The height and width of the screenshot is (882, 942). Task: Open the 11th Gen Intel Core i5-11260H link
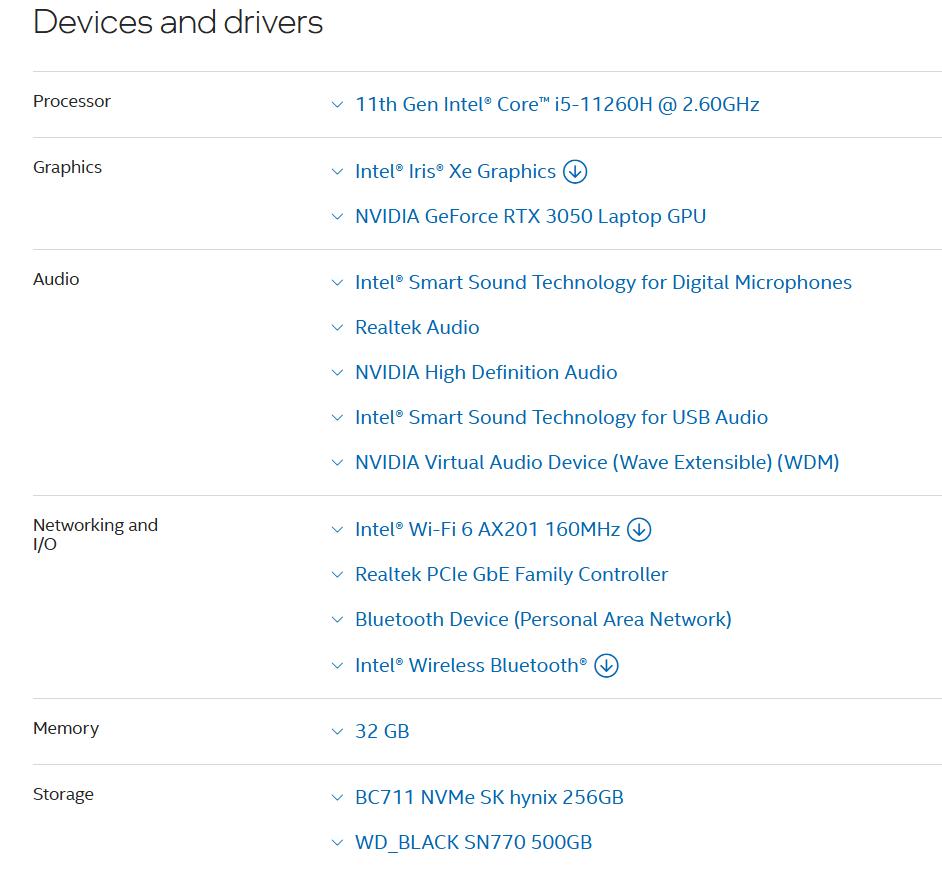coord(557,105)
